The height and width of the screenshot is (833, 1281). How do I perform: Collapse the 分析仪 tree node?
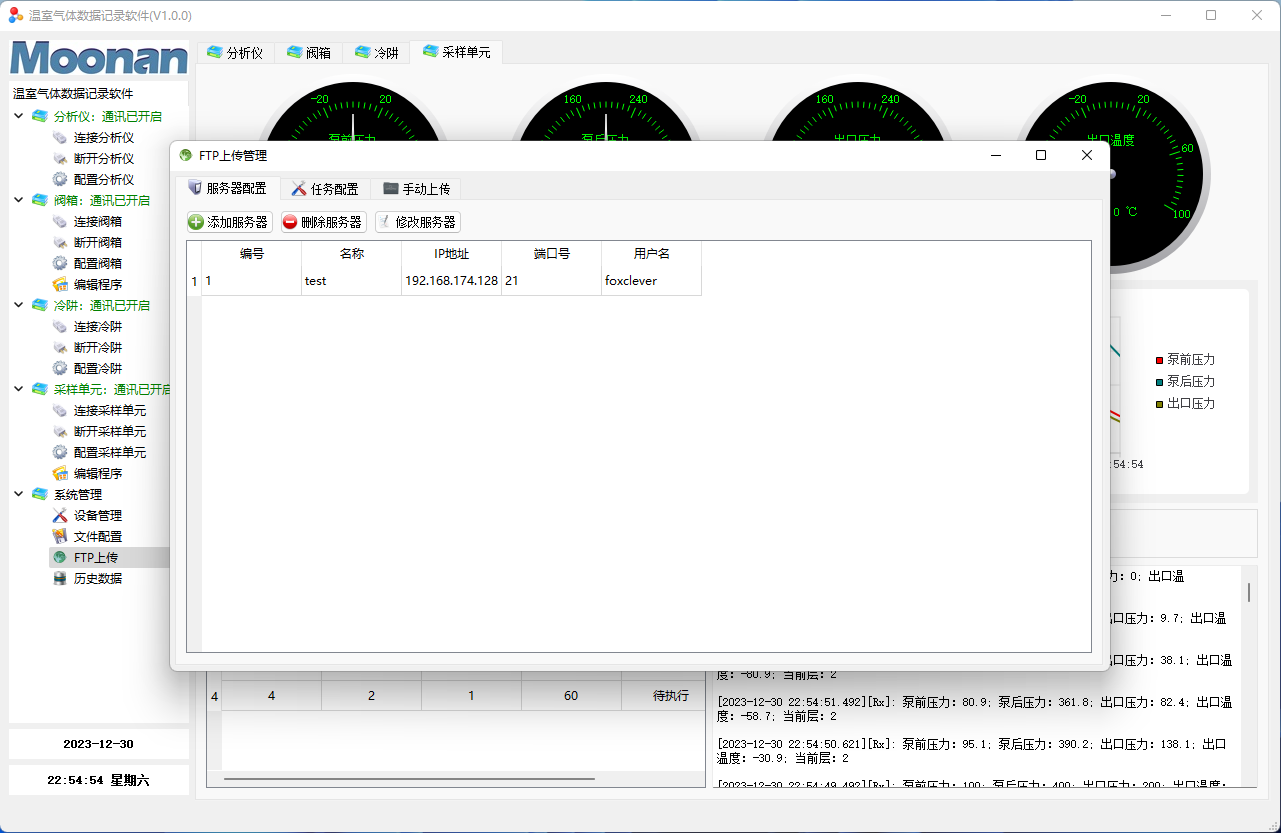click(x=19, y=116)
